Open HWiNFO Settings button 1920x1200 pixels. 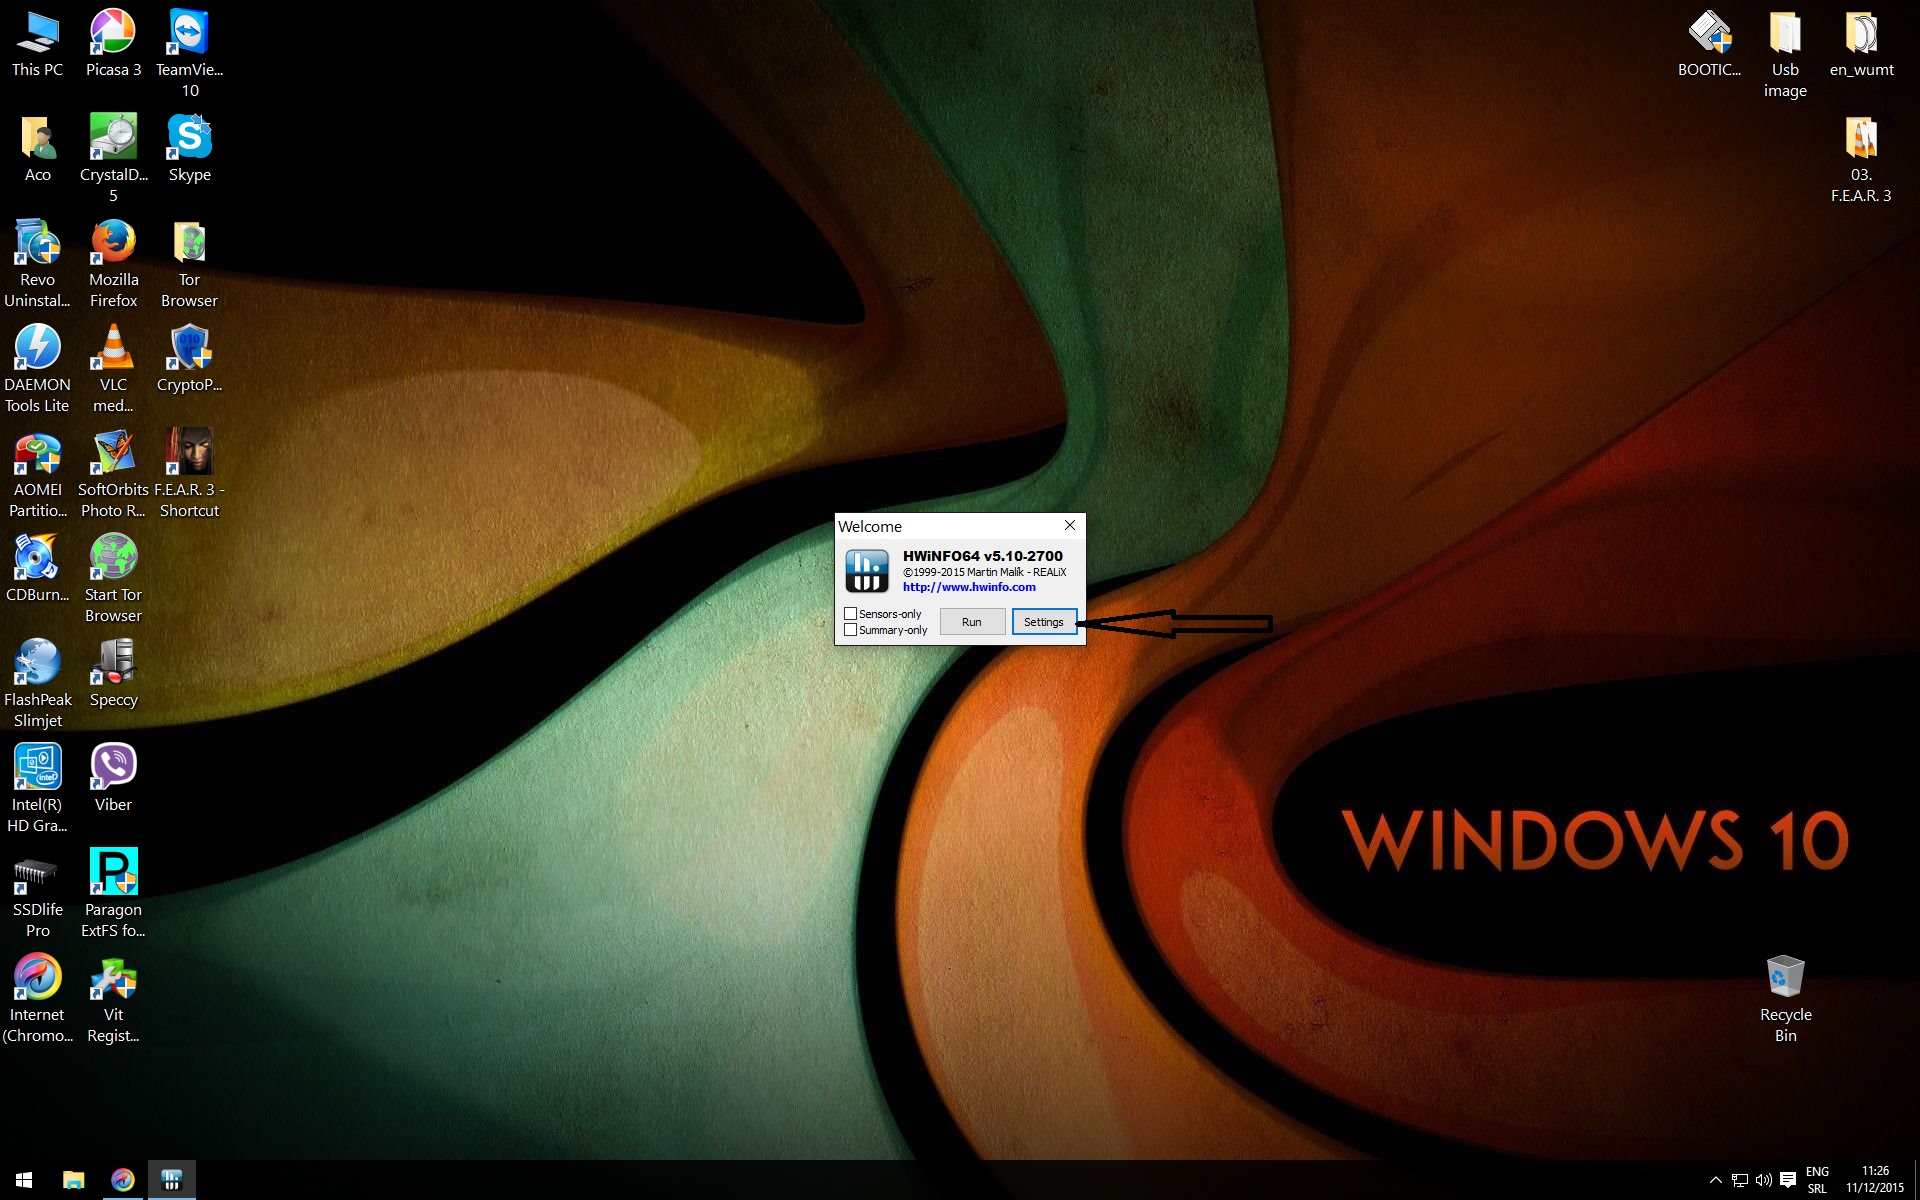tap(1044, 622)
